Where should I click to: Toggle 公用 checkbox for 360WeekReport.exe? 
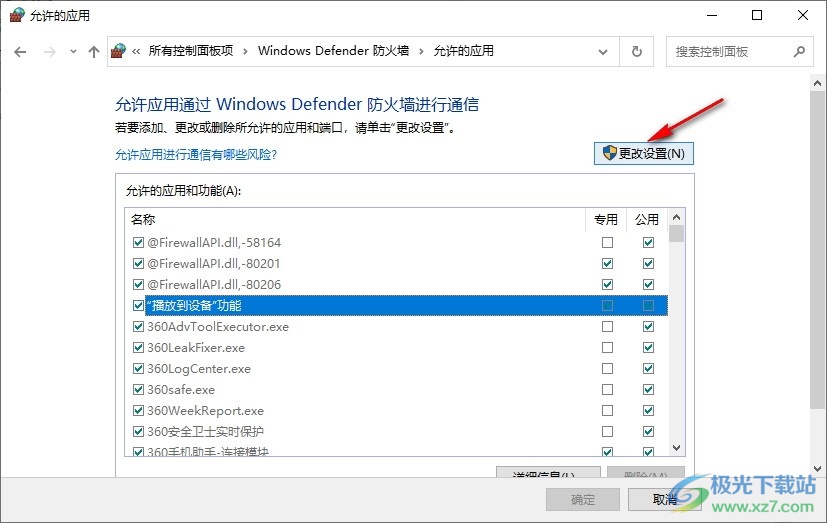click(648, 411)
